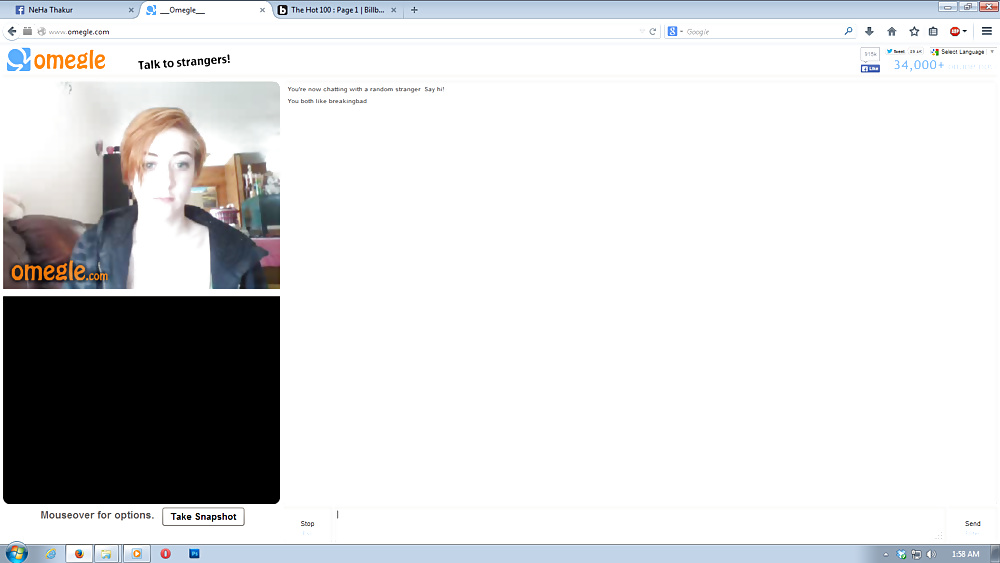Open Windows Explorer from the taskbar

(x=107, y=553)
